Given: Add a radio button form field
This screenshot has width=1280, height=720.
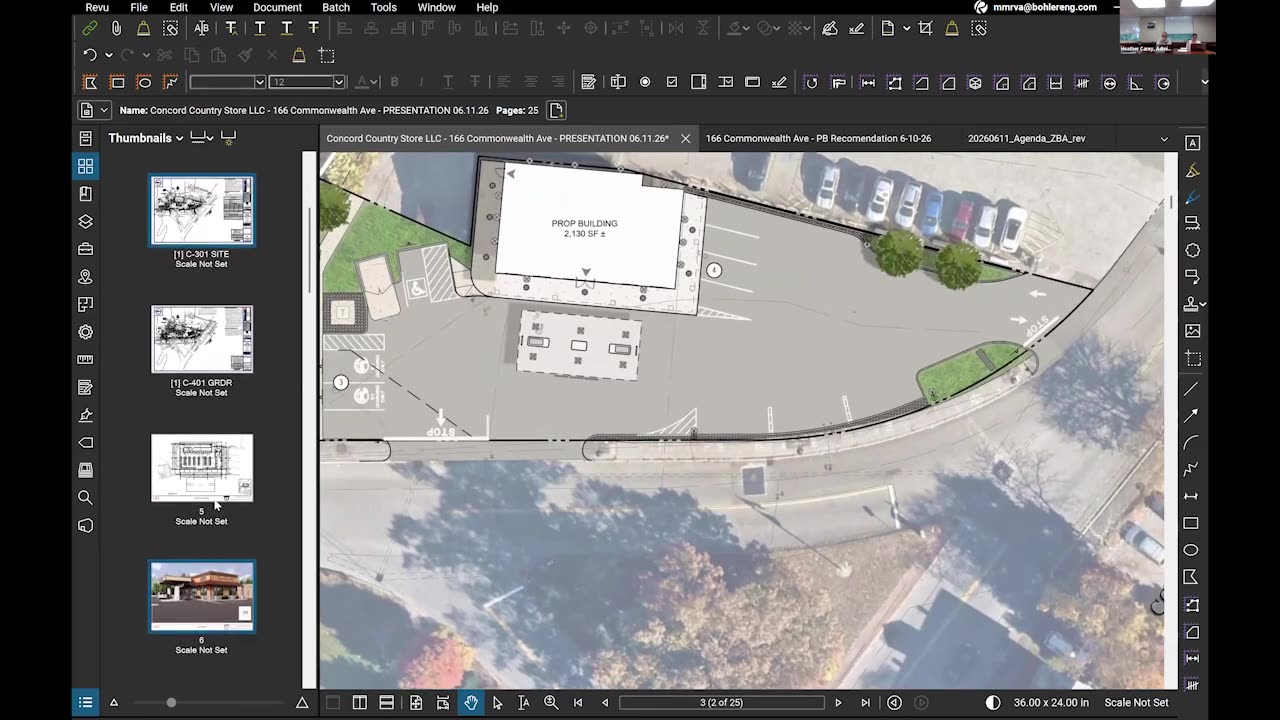Looking at the screenshot, I should [x=645, y=82].
